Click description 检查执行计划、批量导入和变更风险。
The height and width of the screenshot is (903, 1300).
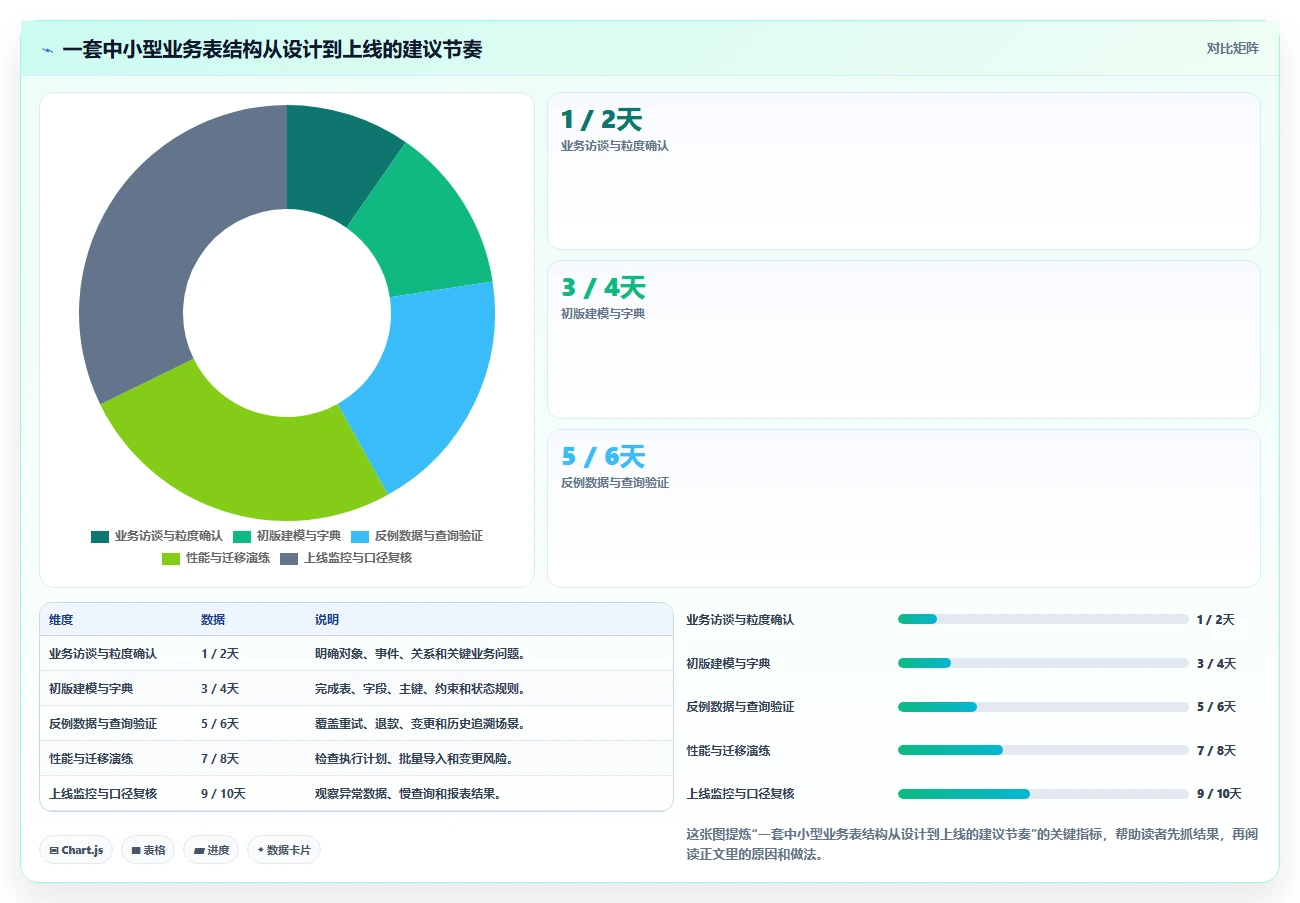(415, 759)
